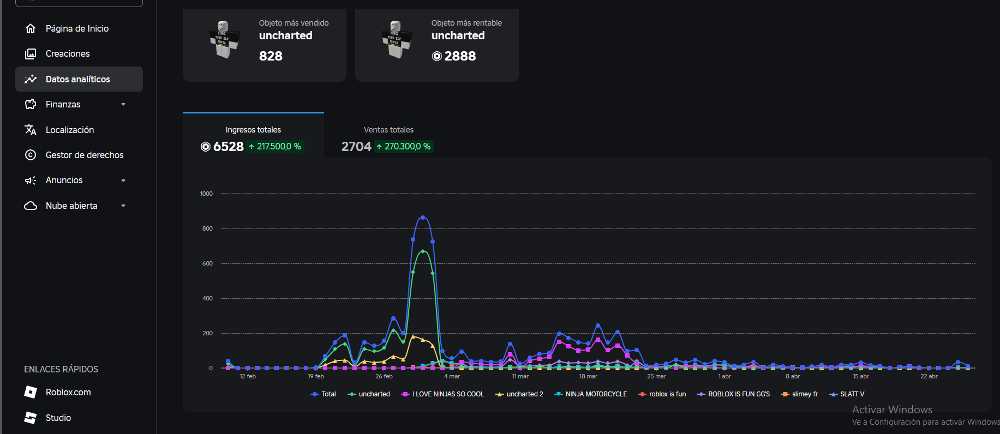Expand the Anuncios submenu arrow
This screenshot has height=434, width=1000.
pyautogui.click(x=123, y=180)
